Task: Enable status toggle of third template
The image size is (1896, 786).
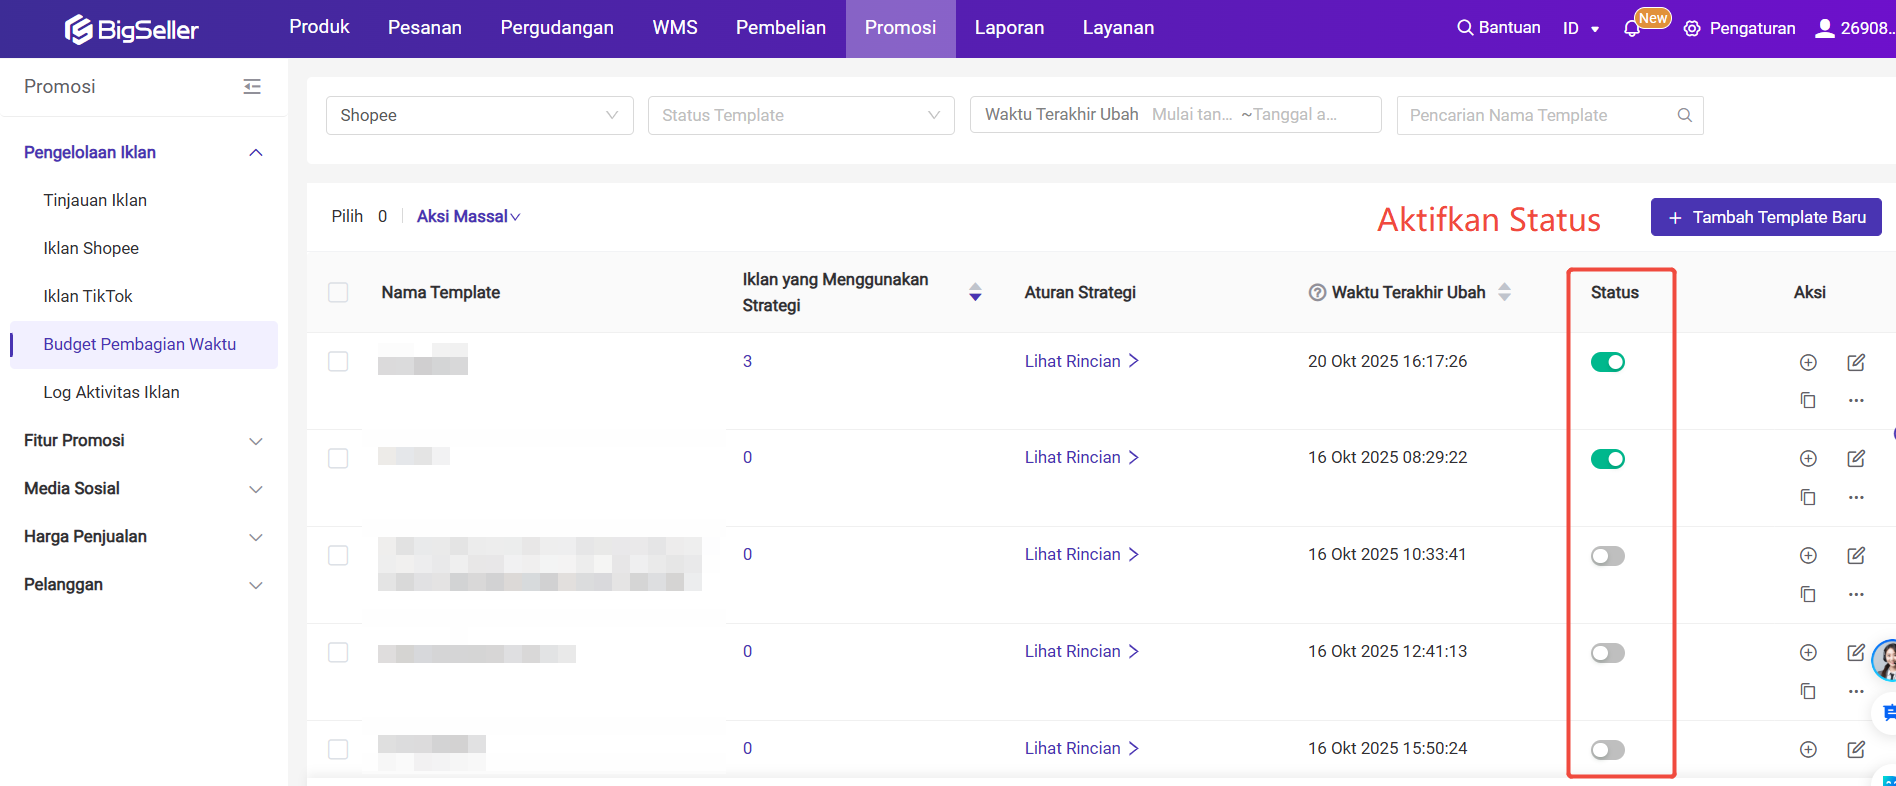Action: 1608,555
